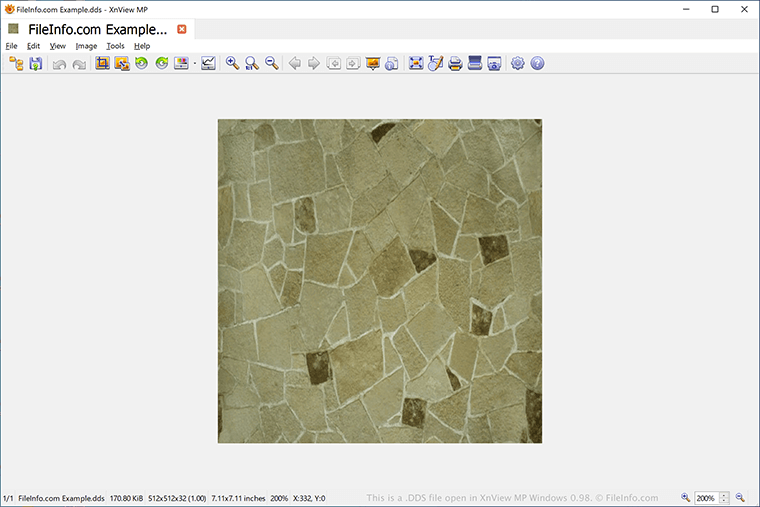Click the Help question mark icon
760x507 pixels.
point(537,63)
